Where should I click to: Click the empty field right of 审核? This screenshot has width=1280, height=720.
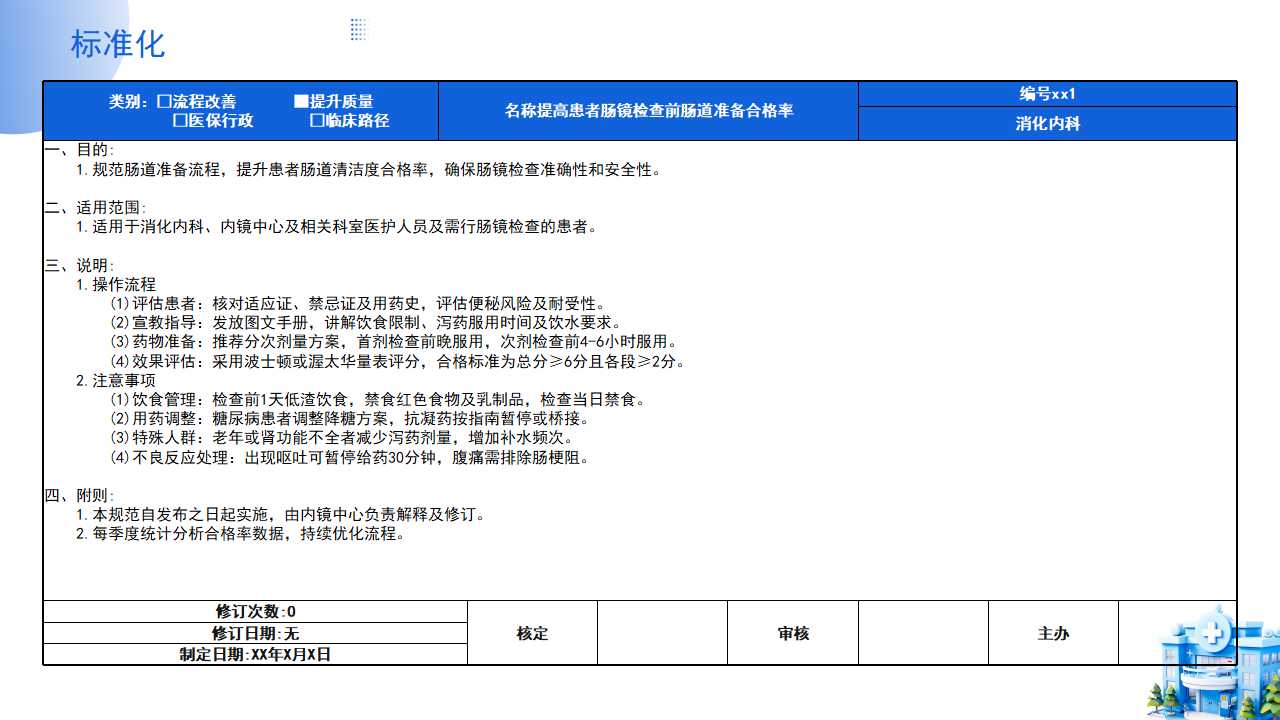point(923,633)
